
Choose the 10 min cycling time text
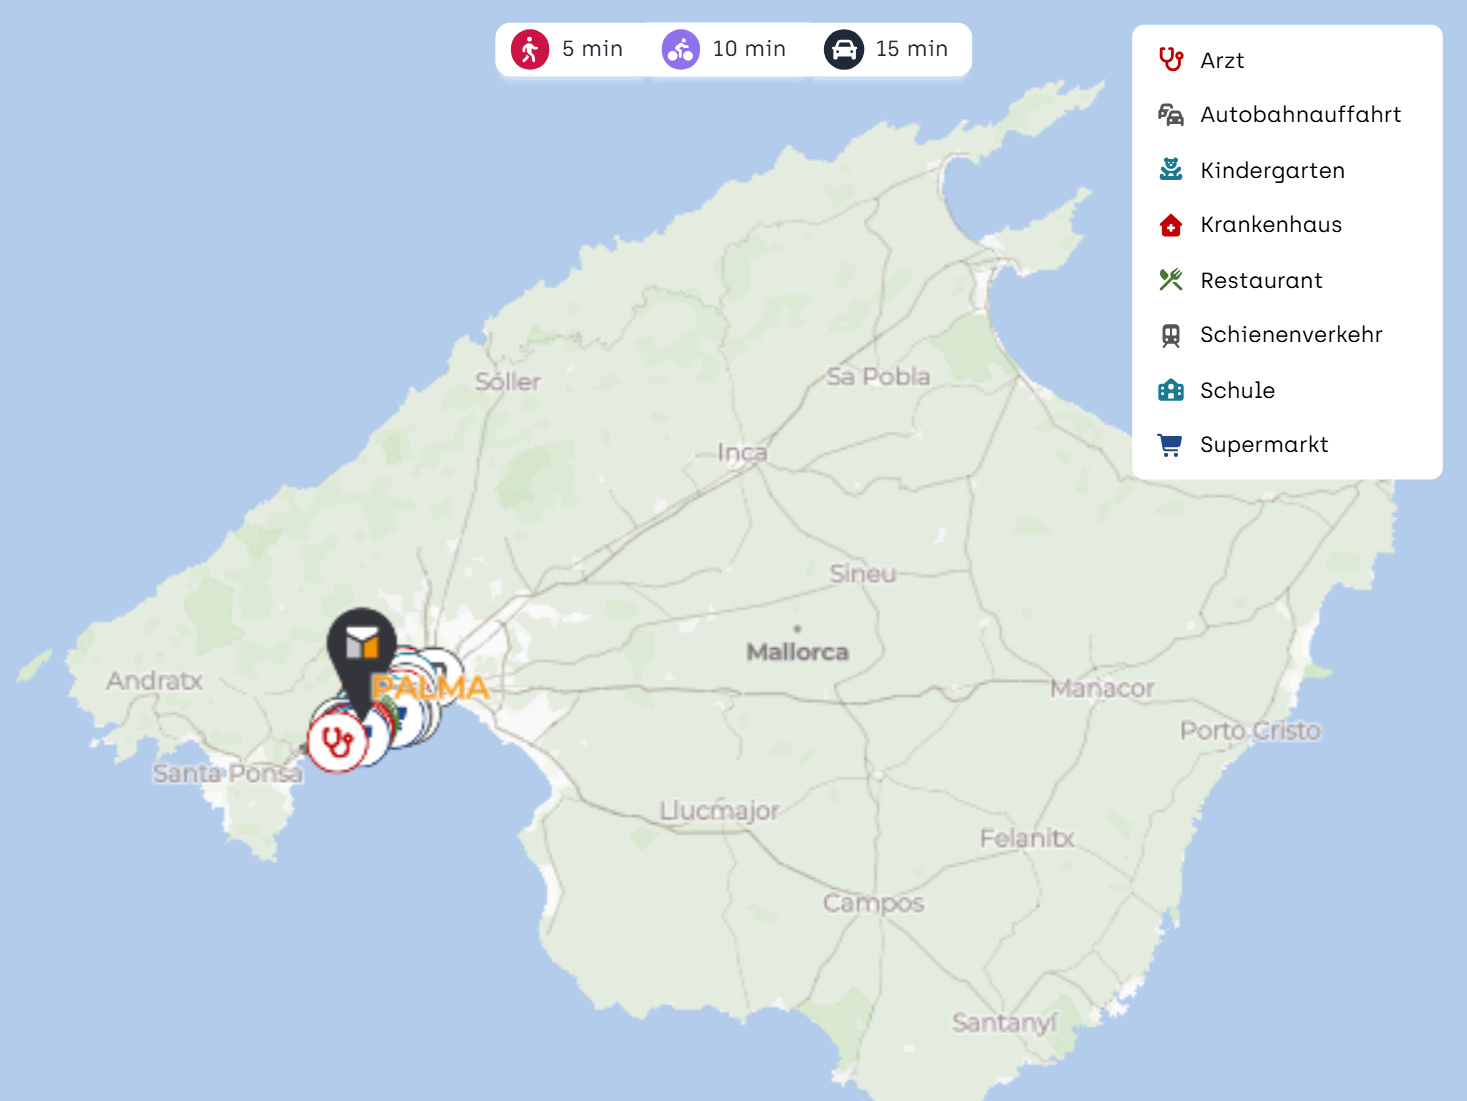[749, 49]
